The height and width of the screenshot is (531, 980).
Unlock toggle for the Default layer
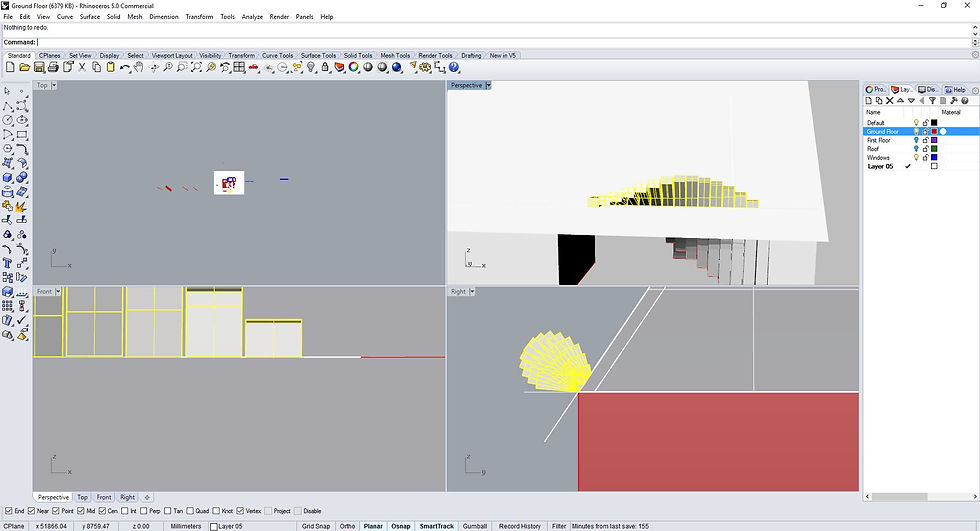(x=926, y=122)
